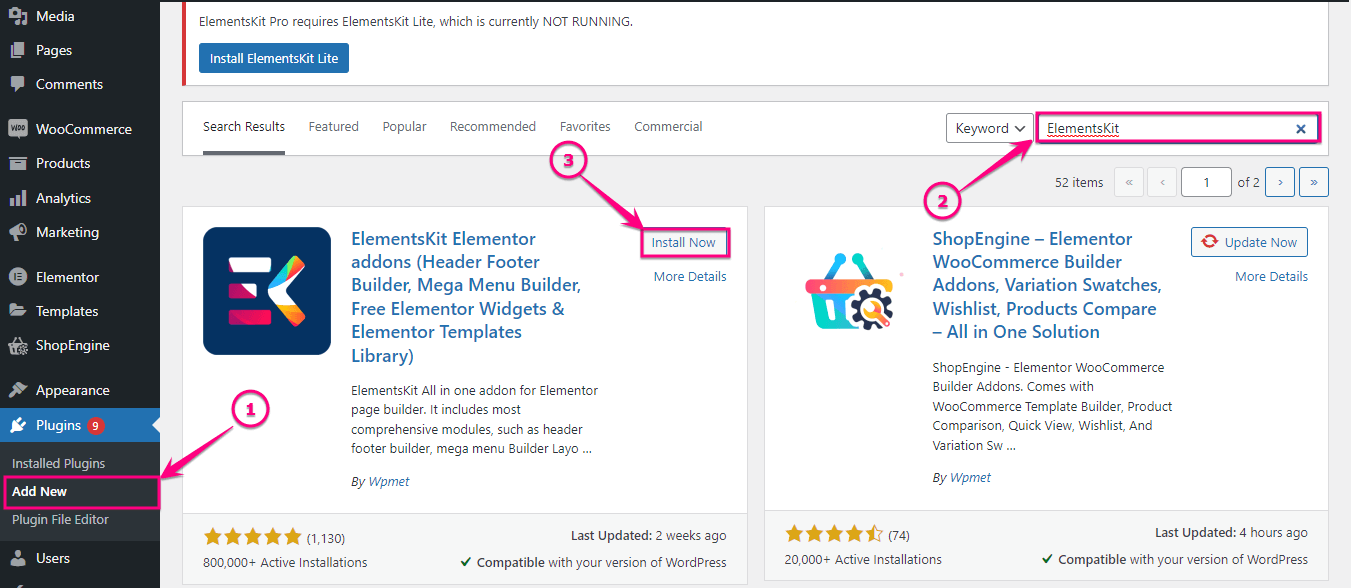Click the Elementor logo icon
1351x588 pixels.
(18, 277)
